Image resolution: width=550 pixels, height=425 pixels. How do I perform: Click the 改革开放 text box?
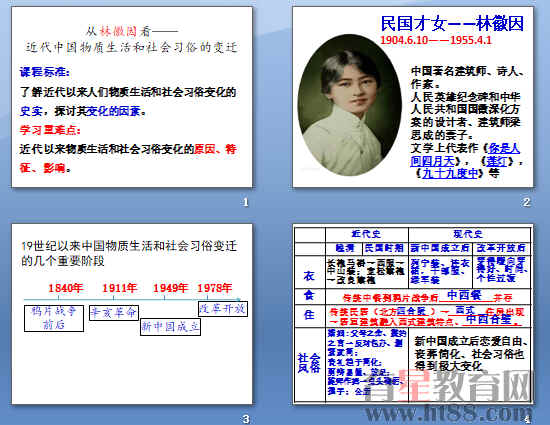pos(223,309)
